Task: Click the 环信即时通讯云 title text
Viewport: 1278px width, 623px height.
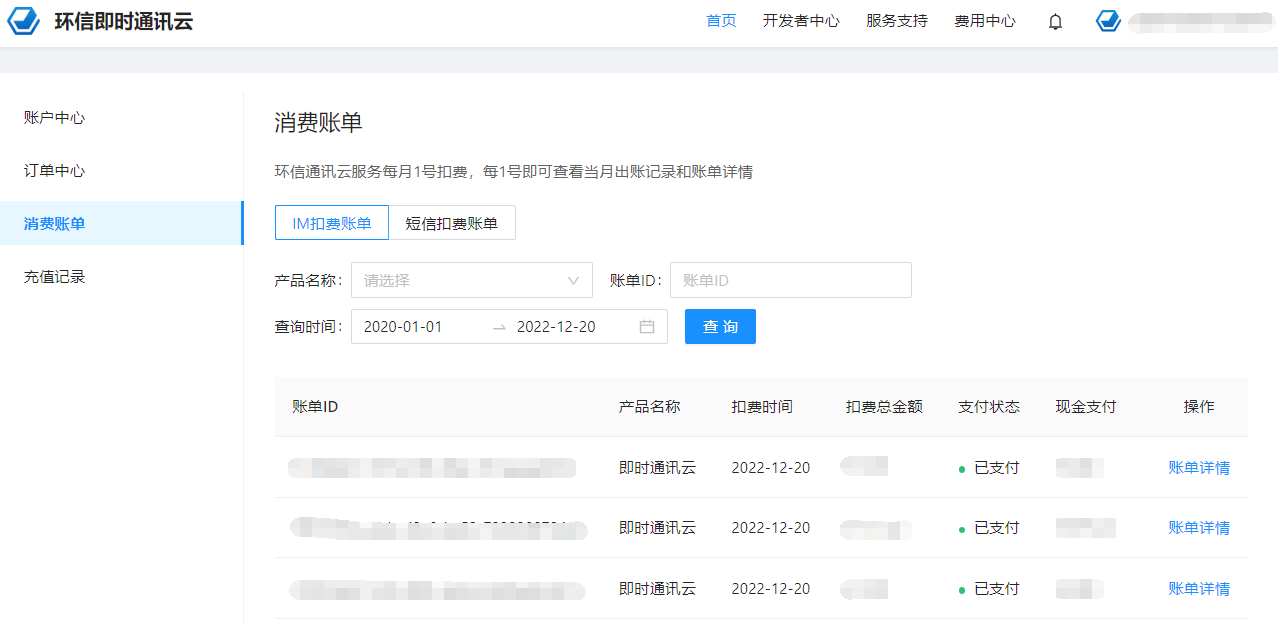Action: coord(124,21)
